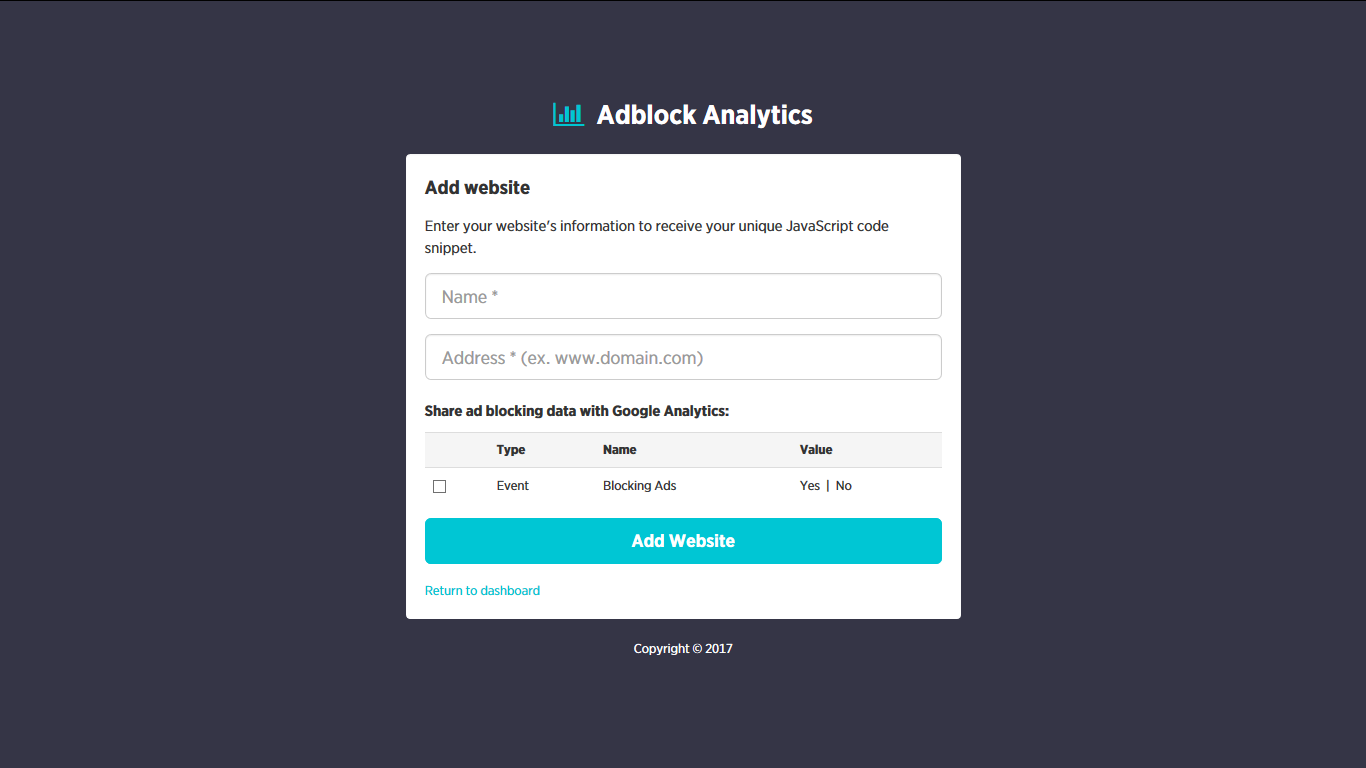Click the Add website heading
Viewport: 1366px width, 768px height.
(477, 187)
